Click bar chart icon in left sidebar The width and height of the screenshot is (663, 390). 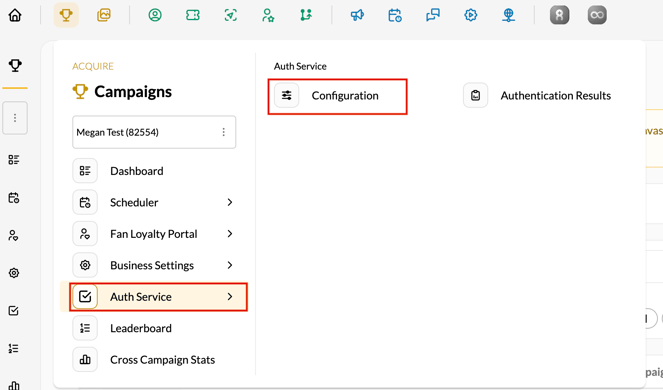coord(14,385)
